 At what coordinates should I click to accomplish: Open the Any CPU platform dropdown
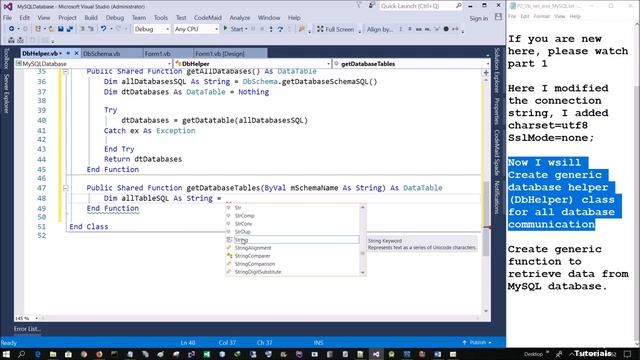tap(196, 29)
